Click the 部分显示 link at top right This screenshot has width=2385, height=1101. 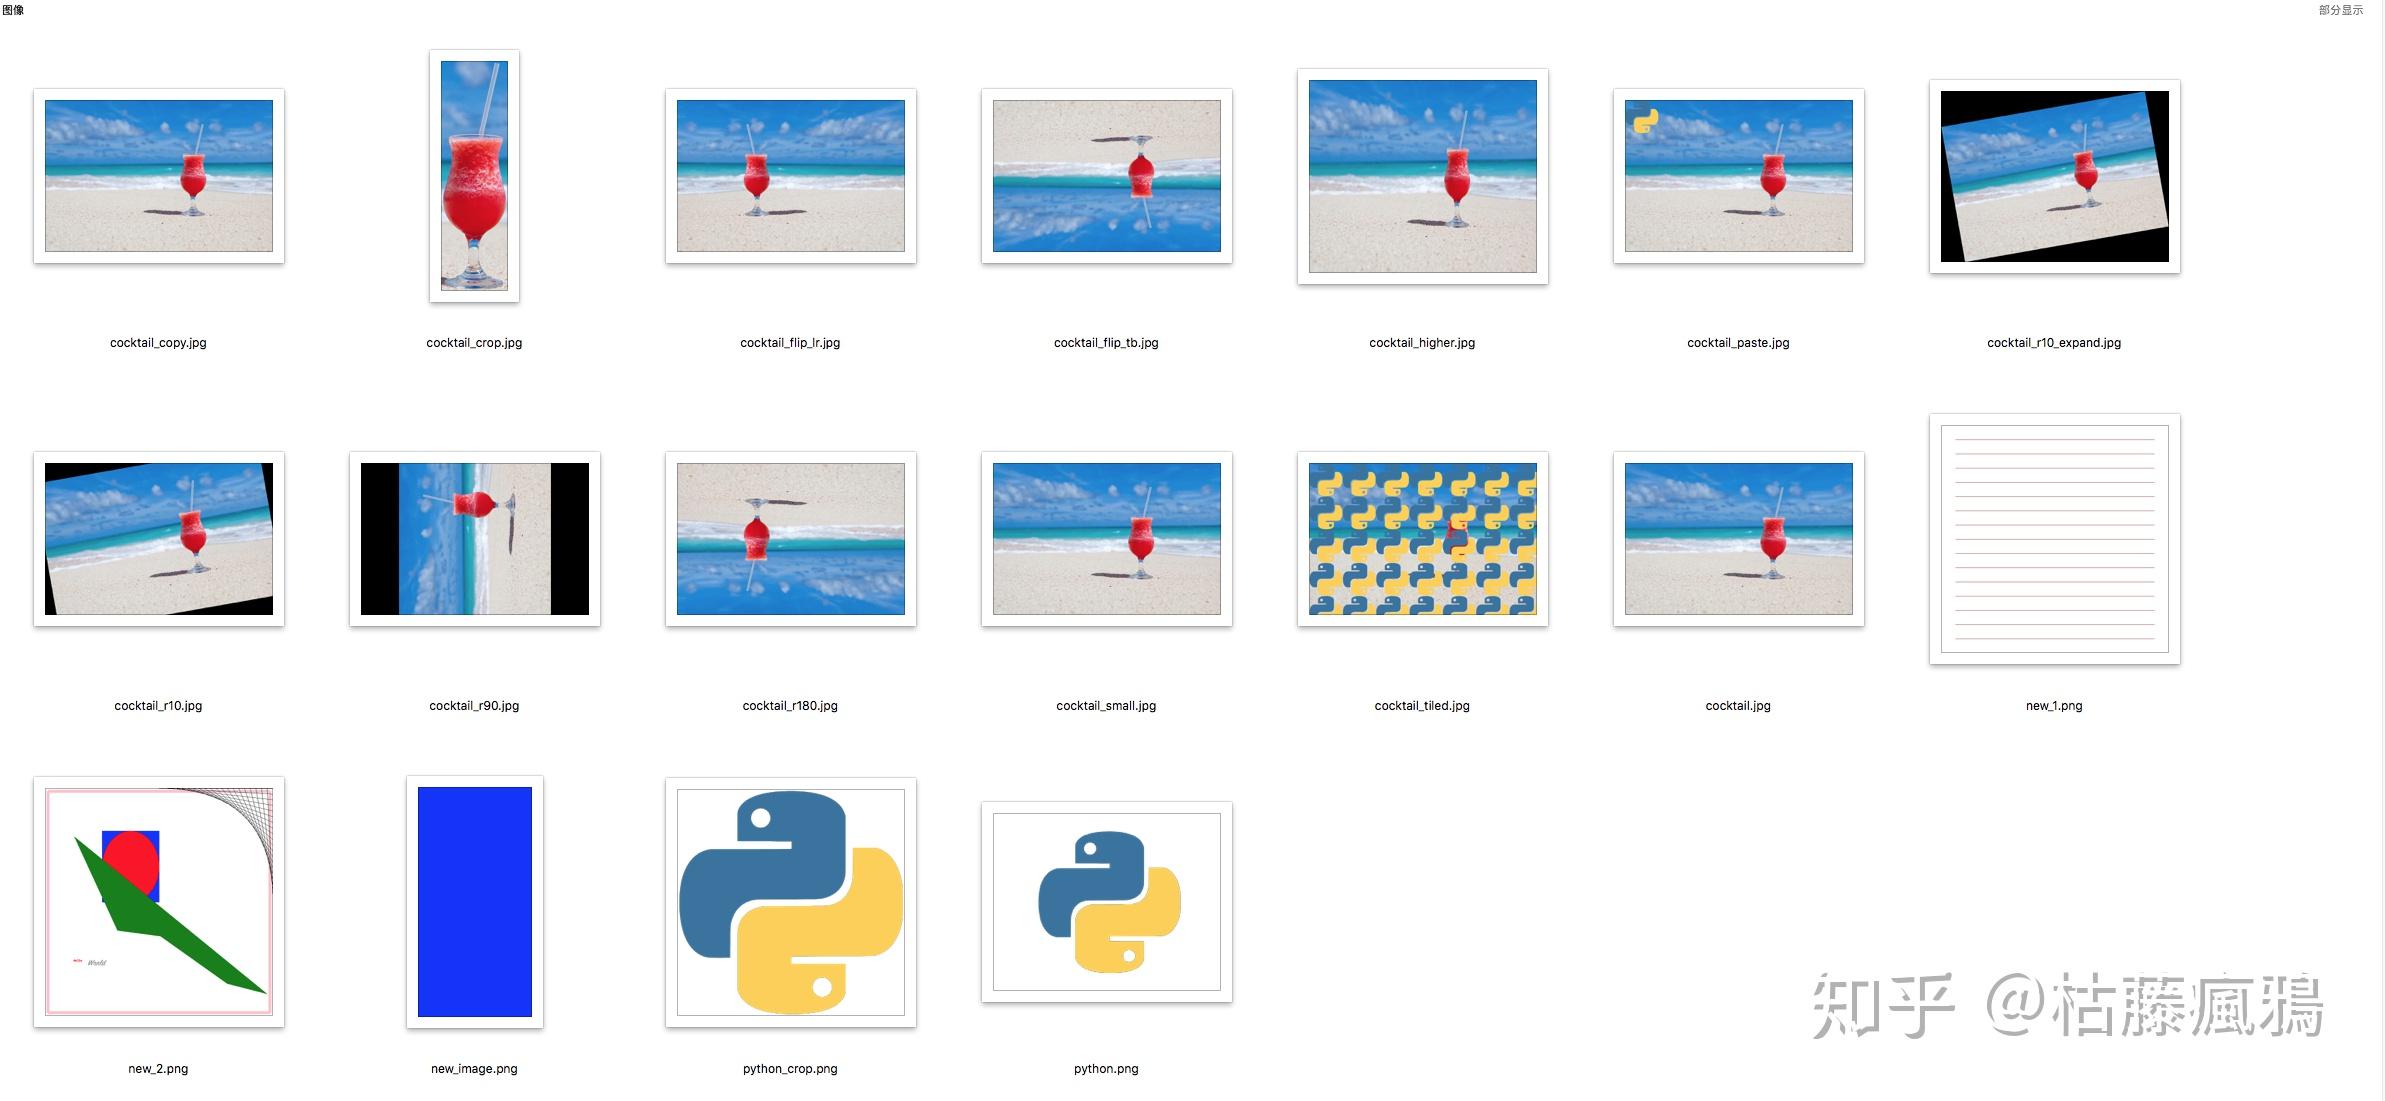pos(2340,10)
